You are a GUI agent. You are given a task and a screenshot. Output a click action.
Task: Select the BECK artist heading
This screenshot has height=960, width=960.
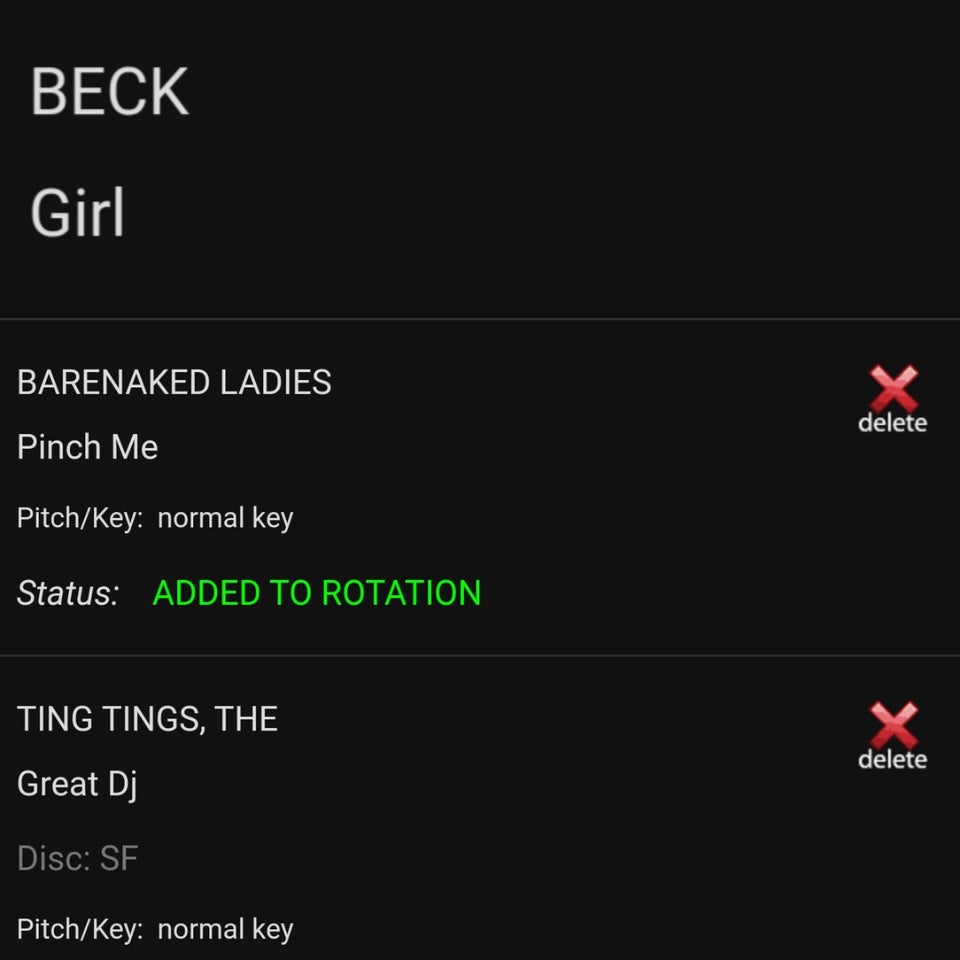pyautogui.click(x=110, y=92)
